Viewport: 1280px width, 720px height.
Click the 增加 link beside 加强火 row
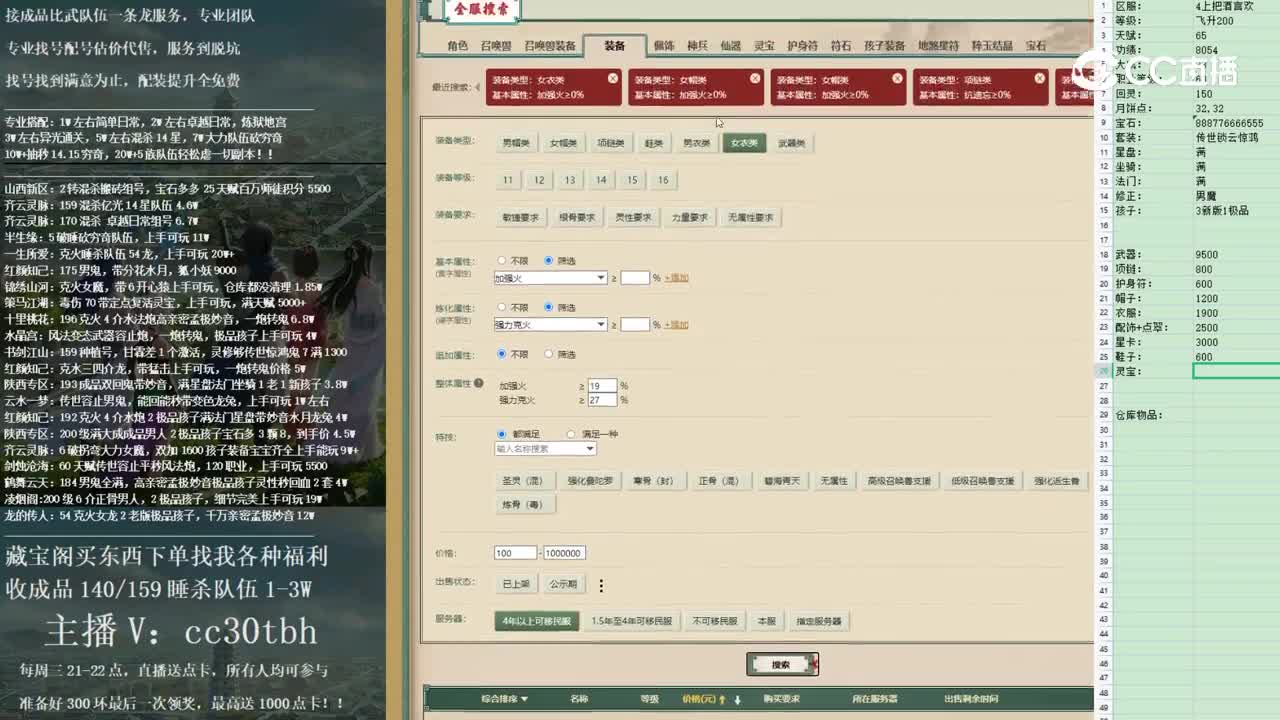(x=677, y=278)
